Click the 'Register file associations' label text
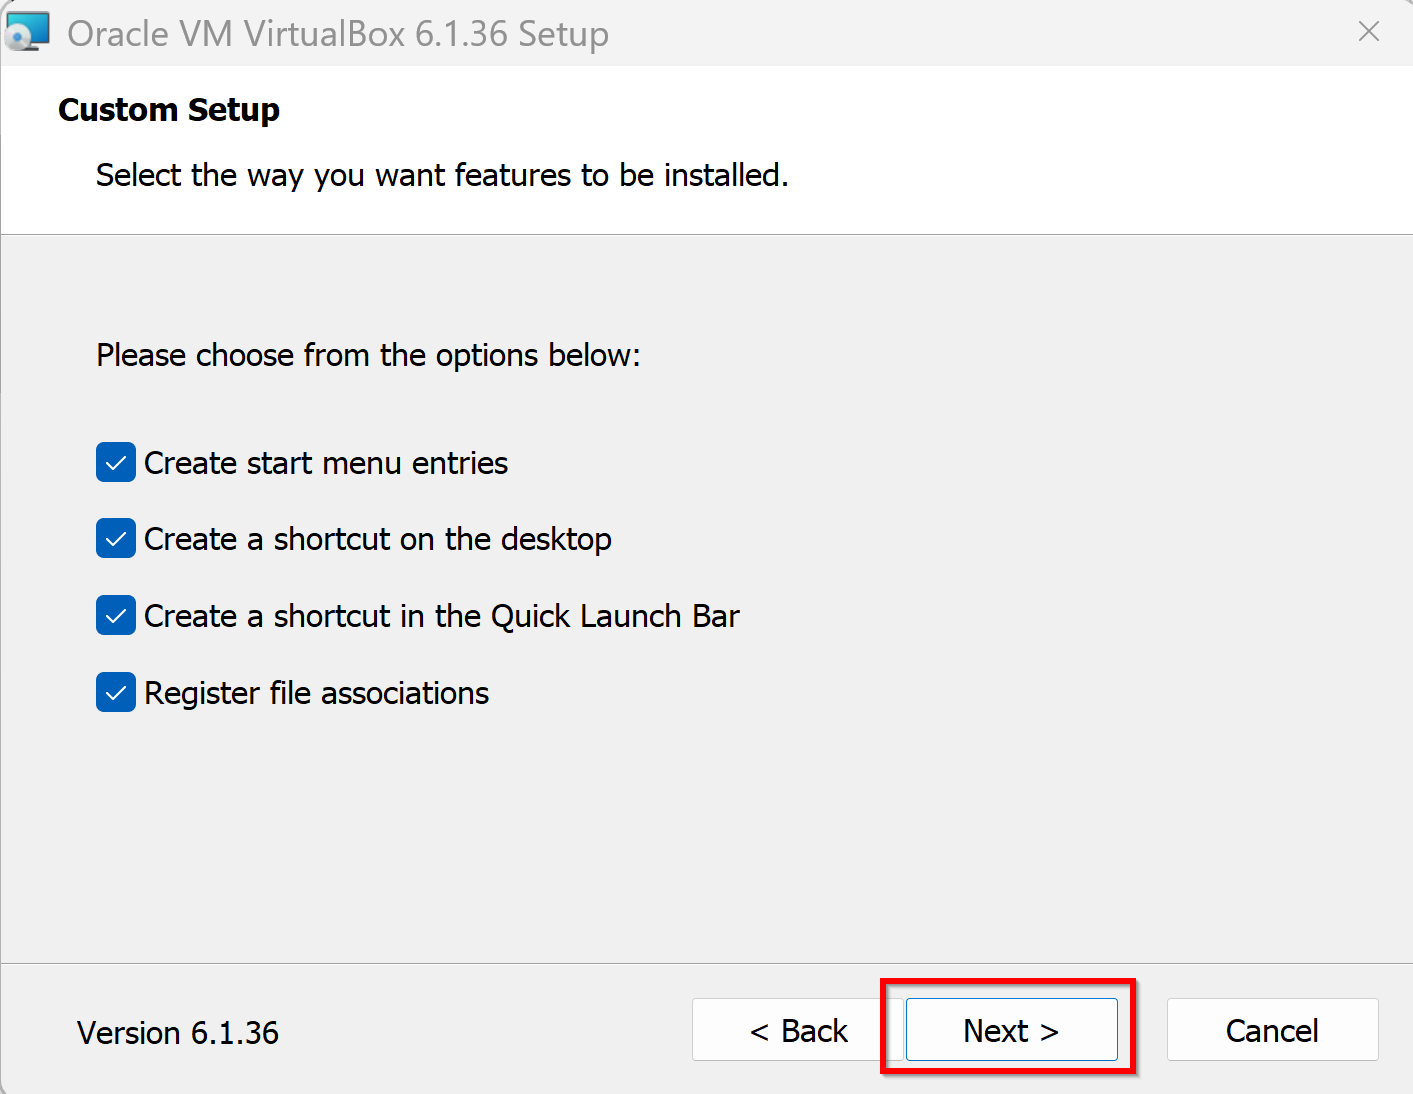Screen dimensions: 1413x1094 pos(317,693)
